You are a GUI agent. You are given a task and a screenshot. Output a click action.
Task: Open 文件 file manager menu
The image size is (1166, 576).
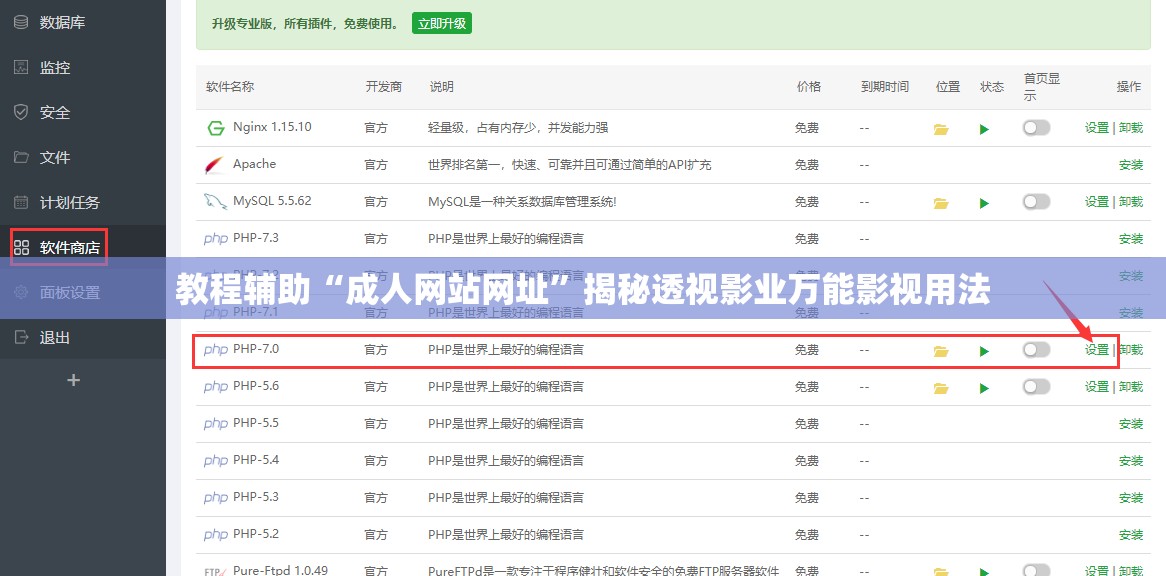(x=55, y=158)
